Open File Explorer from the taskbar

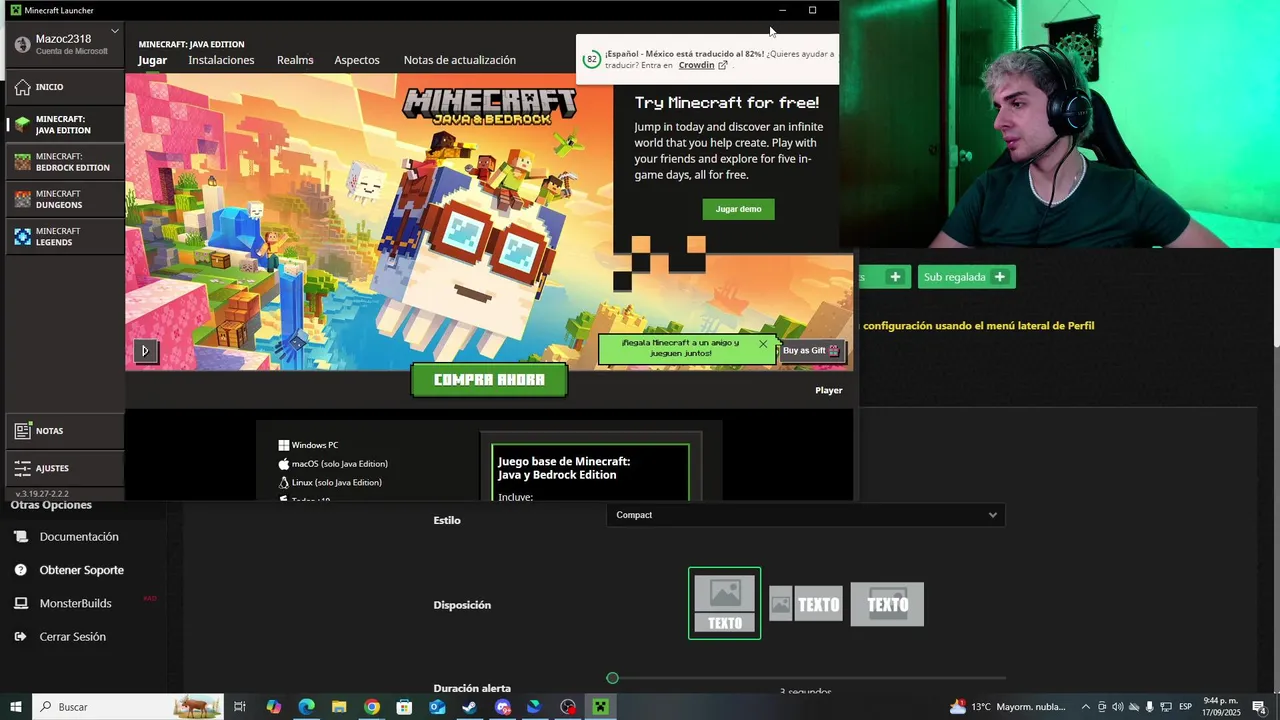(339, 707)
